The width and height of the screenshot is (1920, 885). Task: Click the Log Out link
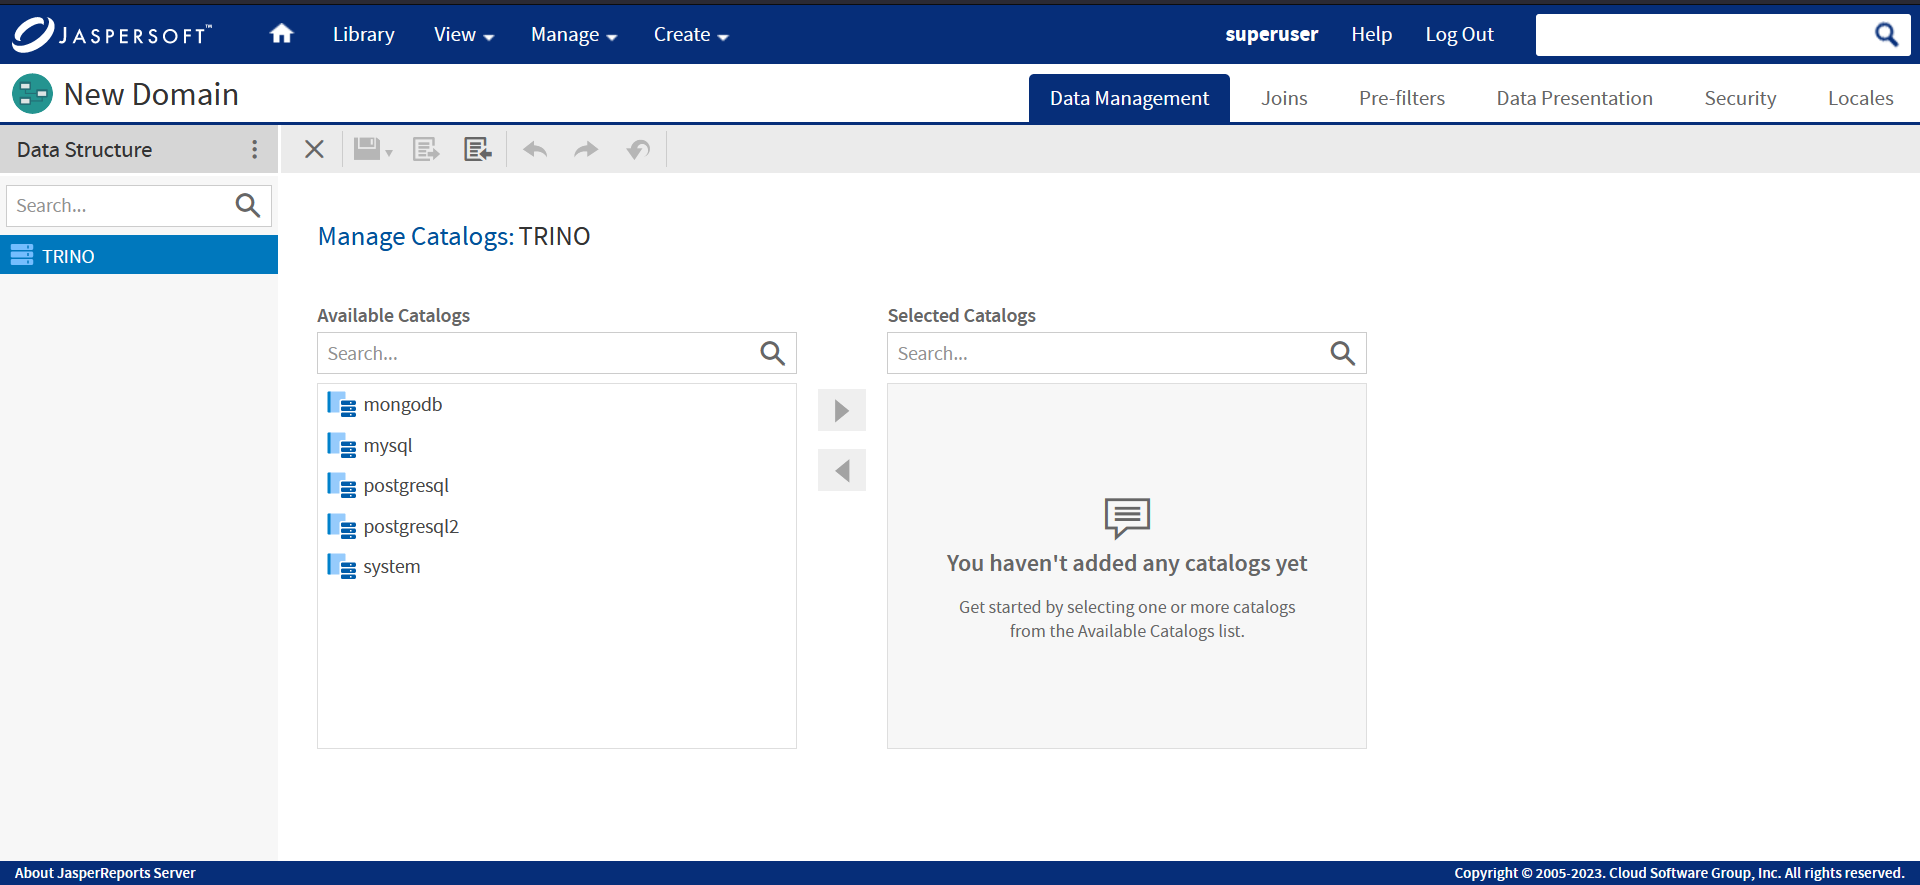tap(1459, 34)
